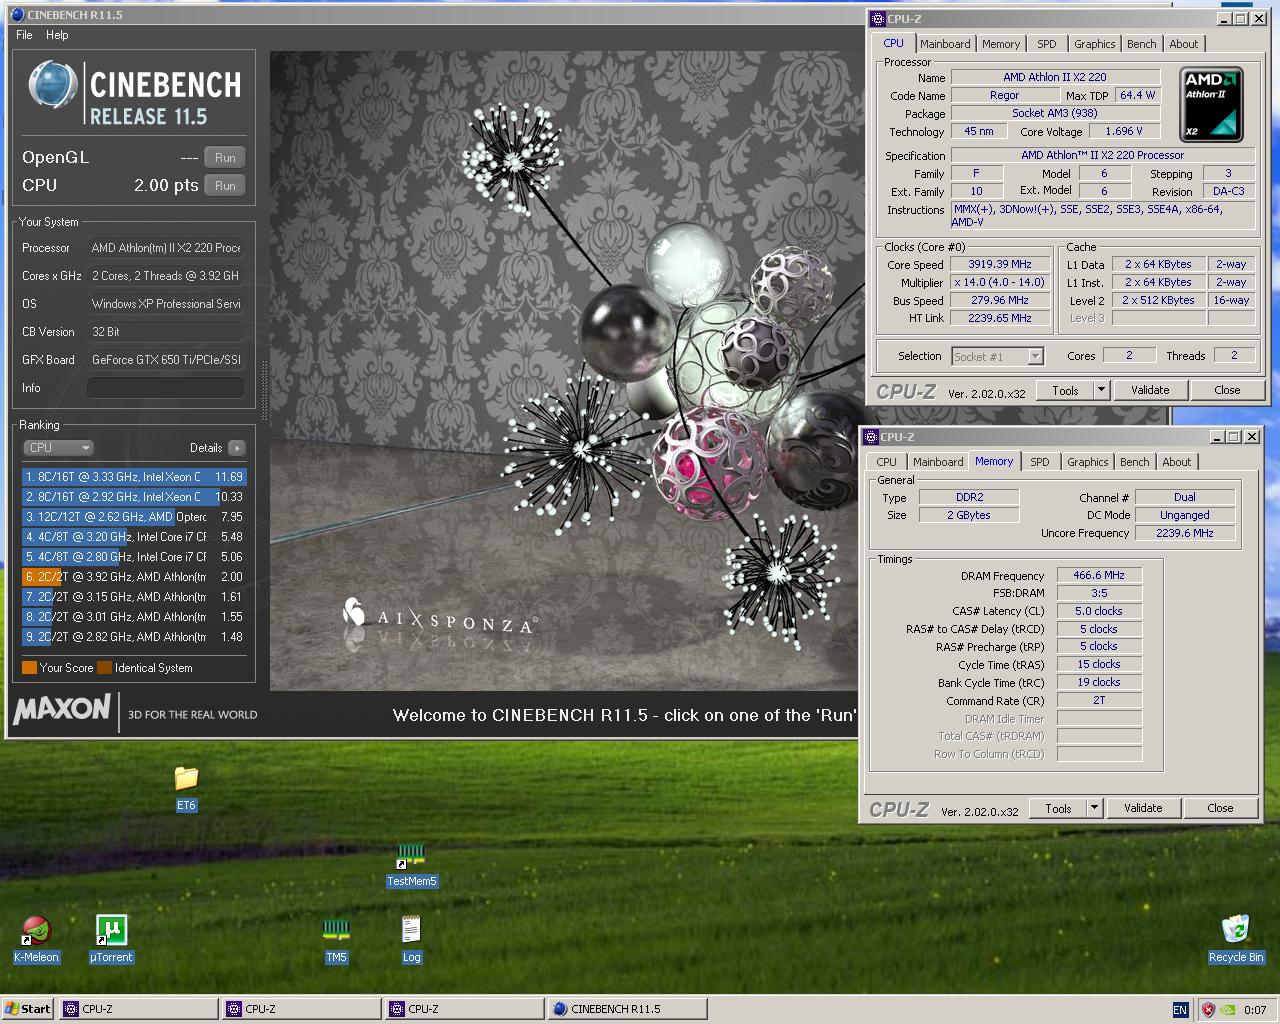This screenshot has width=1280, height=1024.
Task: Click the Cinebench logo sphere
Action: click(52, 84)
